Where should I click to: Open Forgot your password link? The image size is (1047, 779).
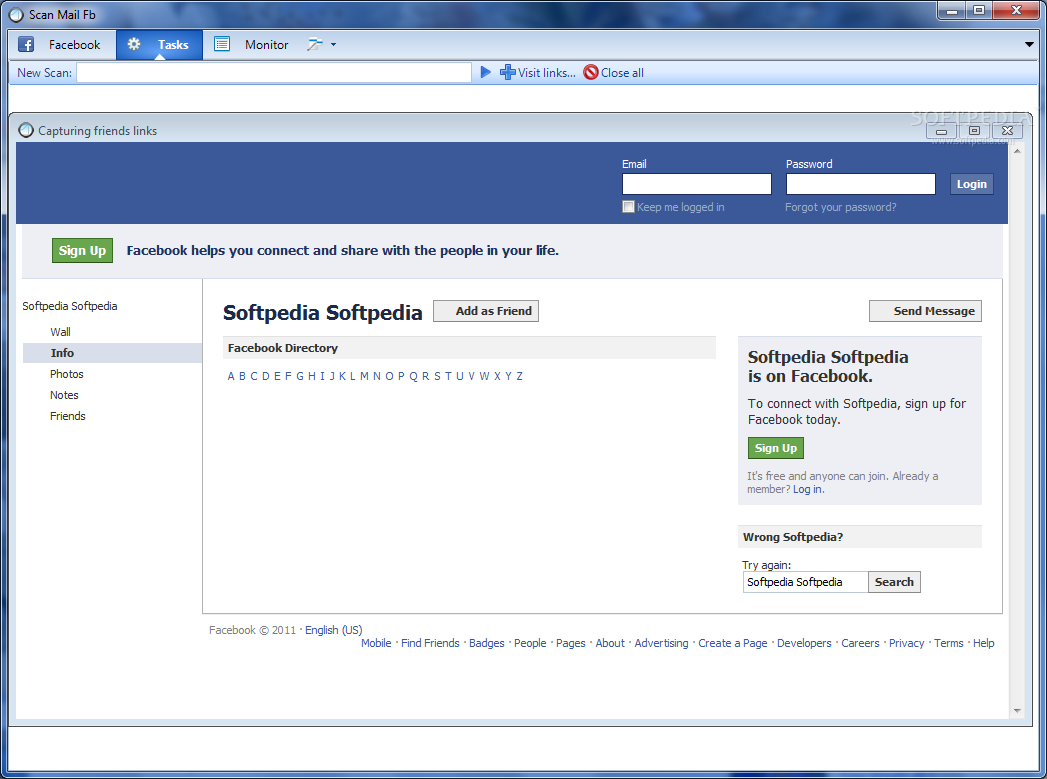point(841,207)
